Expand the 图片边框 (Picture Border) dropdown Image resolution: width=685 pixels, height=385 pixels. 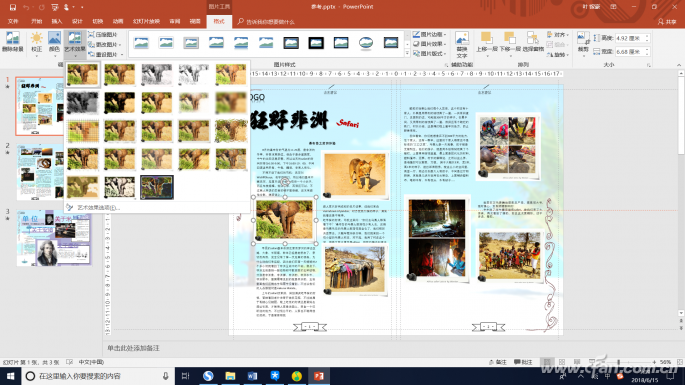coord(429,35)
